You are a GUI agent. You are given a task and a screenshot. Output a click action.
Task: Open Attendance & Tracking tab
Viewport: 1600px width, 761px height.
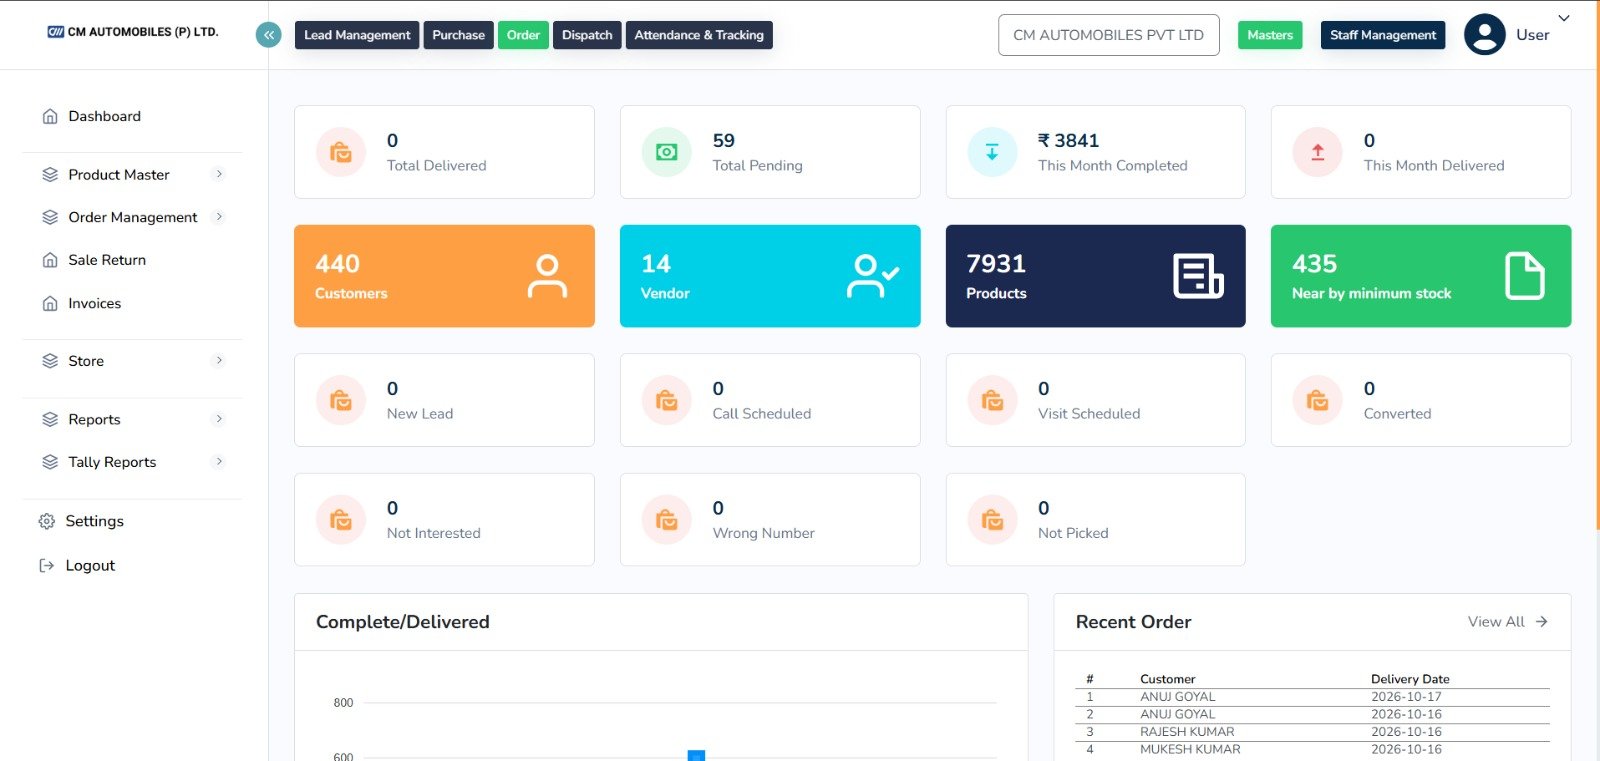(x=699, y=35)
